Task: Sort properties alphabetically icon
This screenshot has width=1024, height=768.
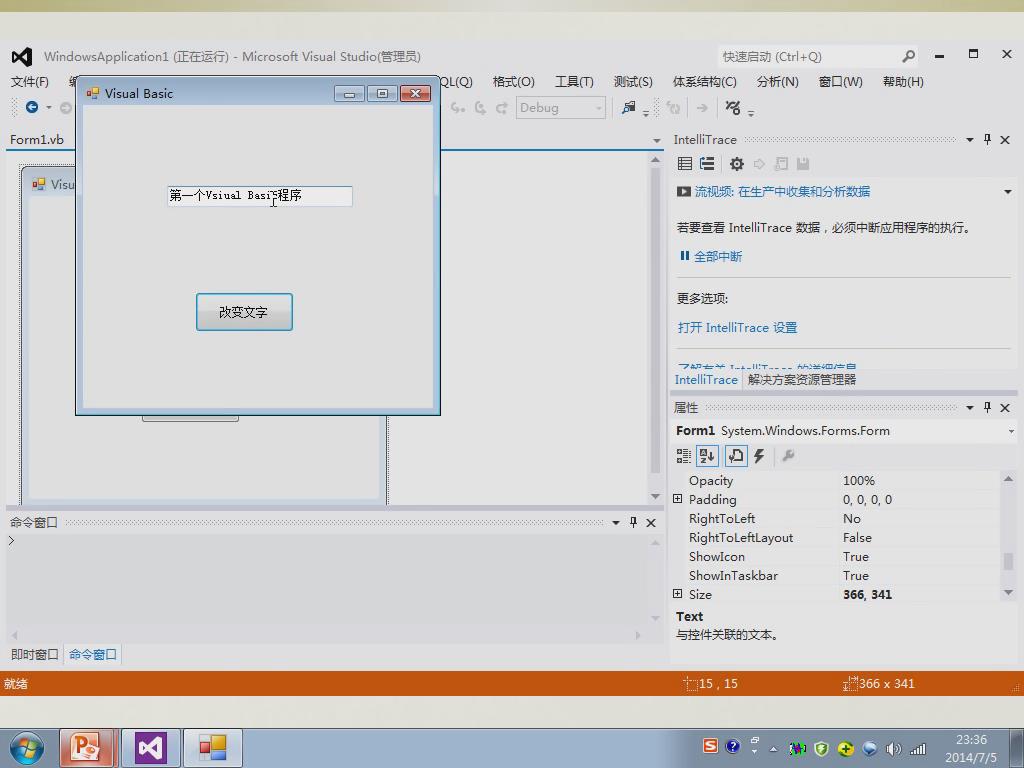Action: pyautogui.click(x=707, y=456)
